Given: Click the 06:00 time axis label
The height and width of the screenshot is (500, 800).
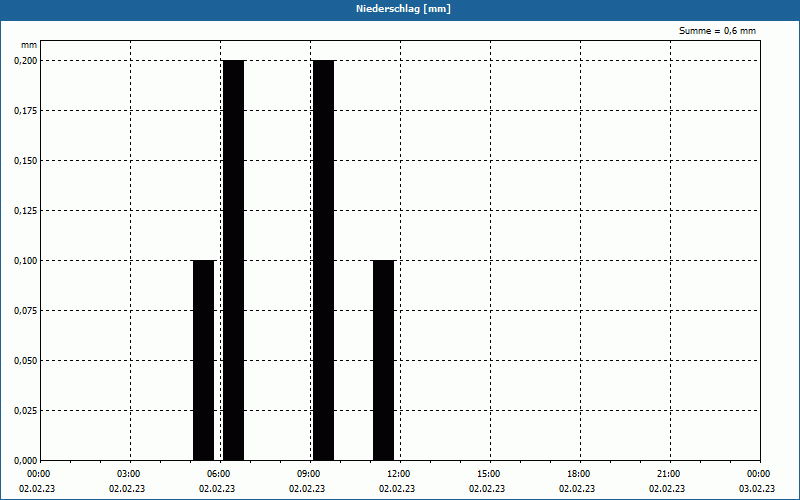Looking at the screenshot, I should (x=219, y=474).
